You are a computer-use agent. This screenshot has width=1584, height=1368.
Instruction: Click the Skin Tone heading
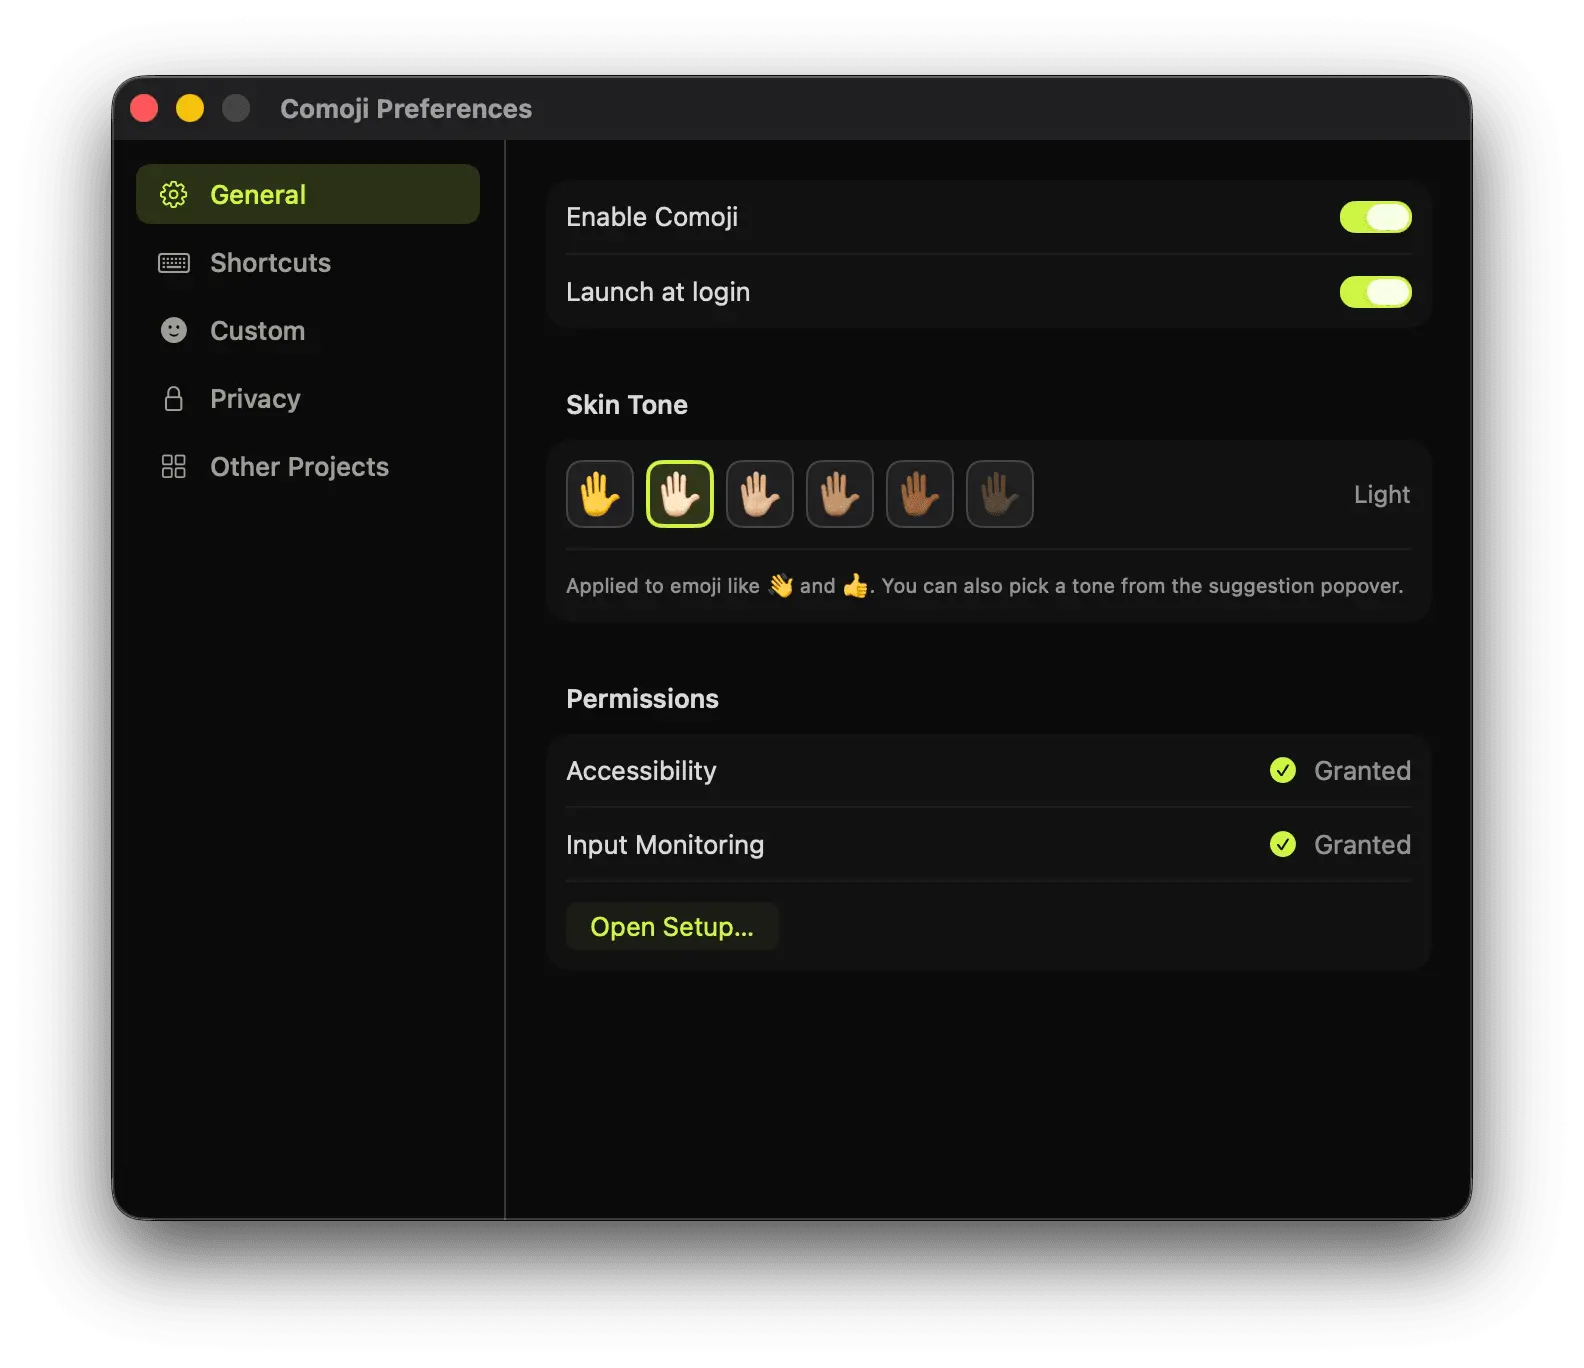627,404
